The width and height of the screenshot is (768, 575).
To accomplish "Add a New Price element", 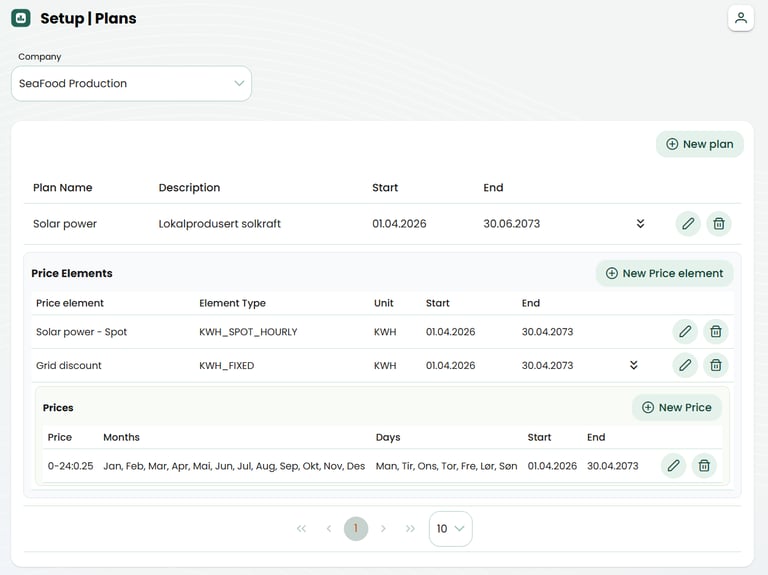I will (x=664, y=274).
